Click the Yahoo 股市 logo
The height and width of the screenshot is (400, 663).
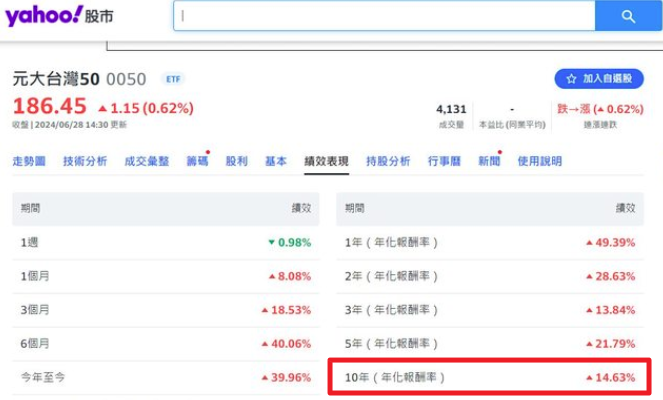click(x=59, y=16)
